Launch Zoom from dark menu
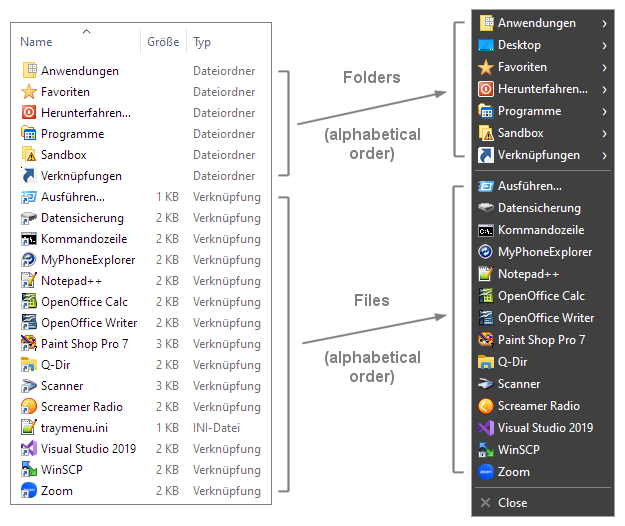 click(543, 472)
